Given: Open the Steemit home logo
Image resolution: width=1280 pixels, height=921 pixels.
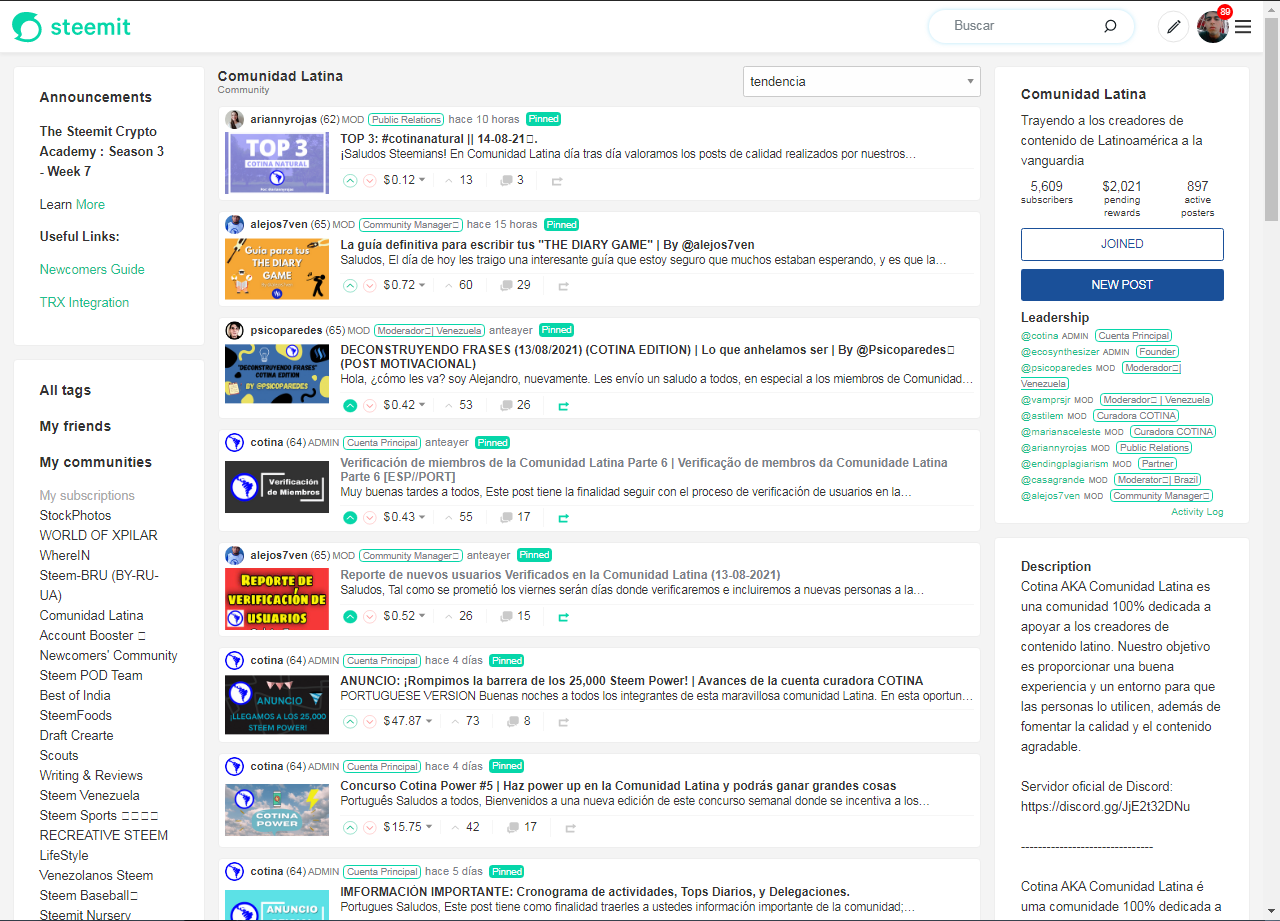Looking at the screenshot, I should pos(71,26).
